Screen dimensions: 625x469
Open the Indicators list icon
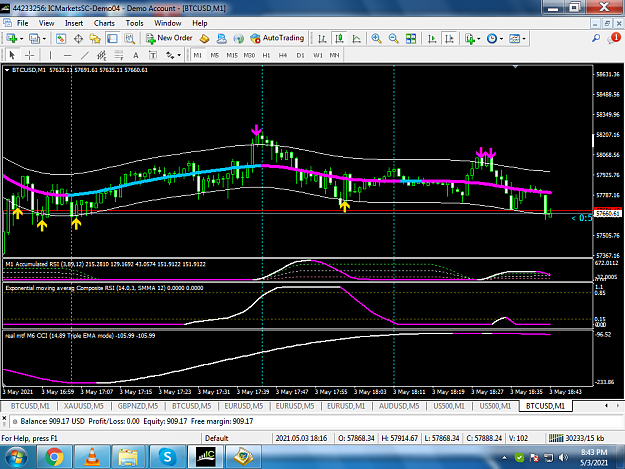[x=470, y=39]
